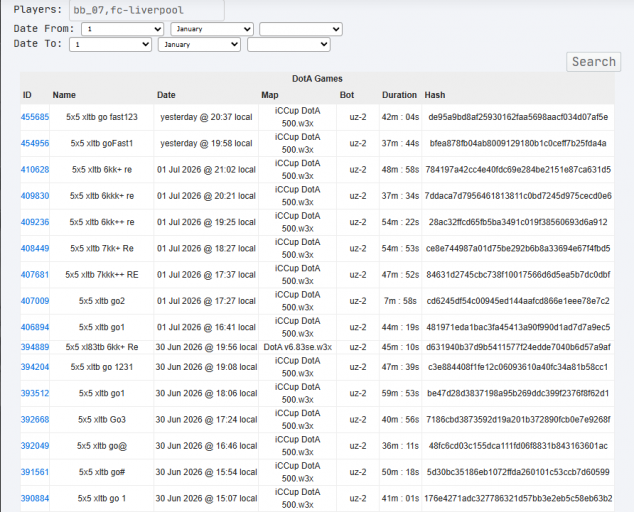Open game ID 455685

(35, 117)
